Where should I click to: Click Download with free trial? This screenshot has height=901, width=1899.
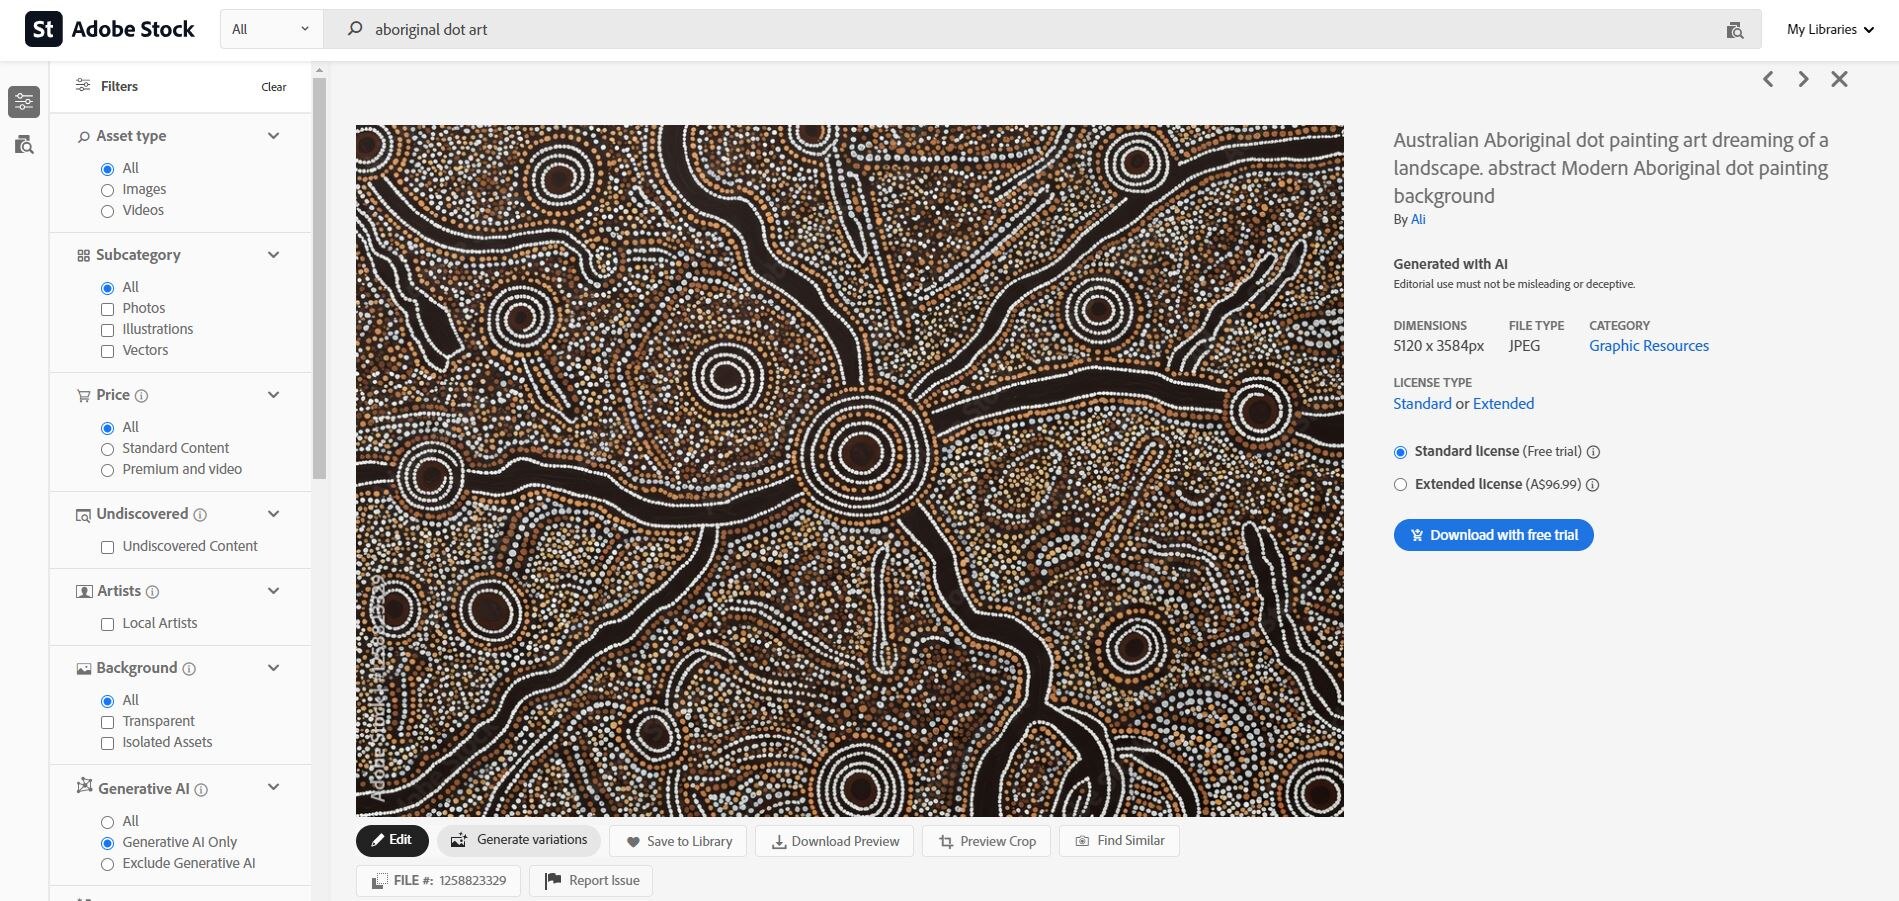1492,534
